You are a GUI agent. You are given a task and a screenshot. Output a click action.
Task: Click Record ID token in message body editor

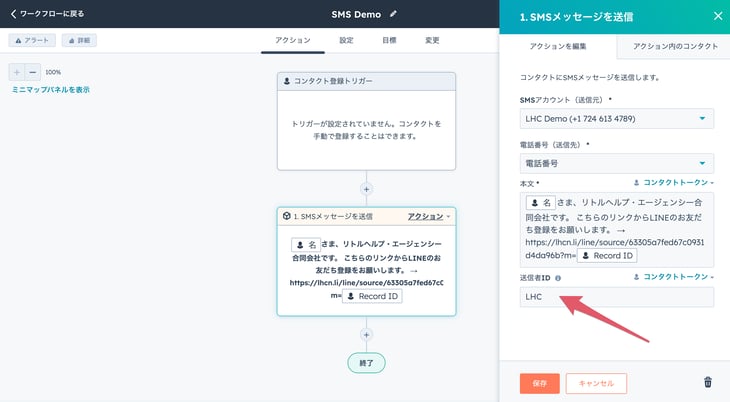point(607,256)
